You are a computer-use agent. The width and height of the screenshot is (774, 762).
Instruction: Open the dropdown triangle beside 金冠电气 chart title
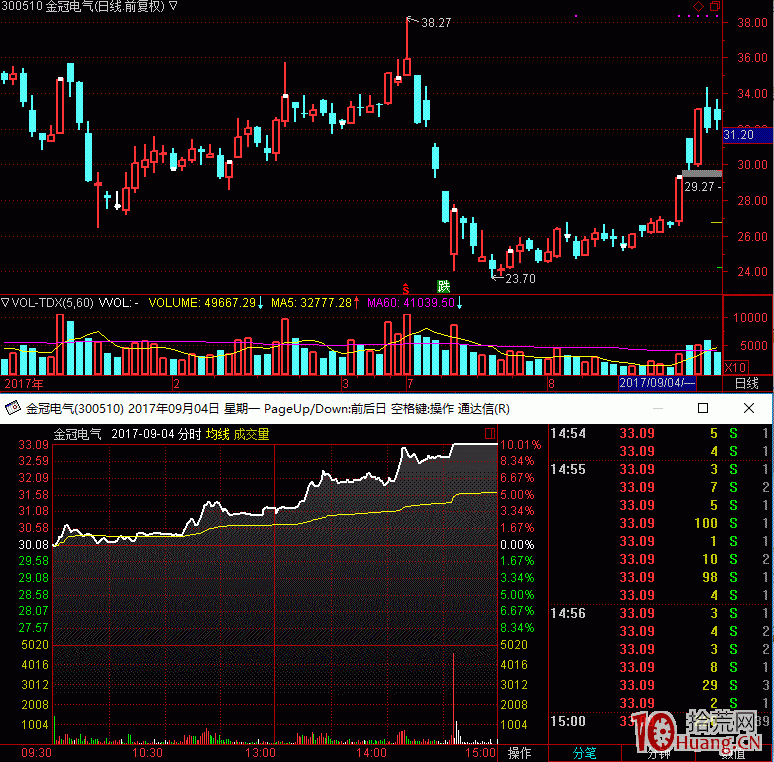(173, 6)
